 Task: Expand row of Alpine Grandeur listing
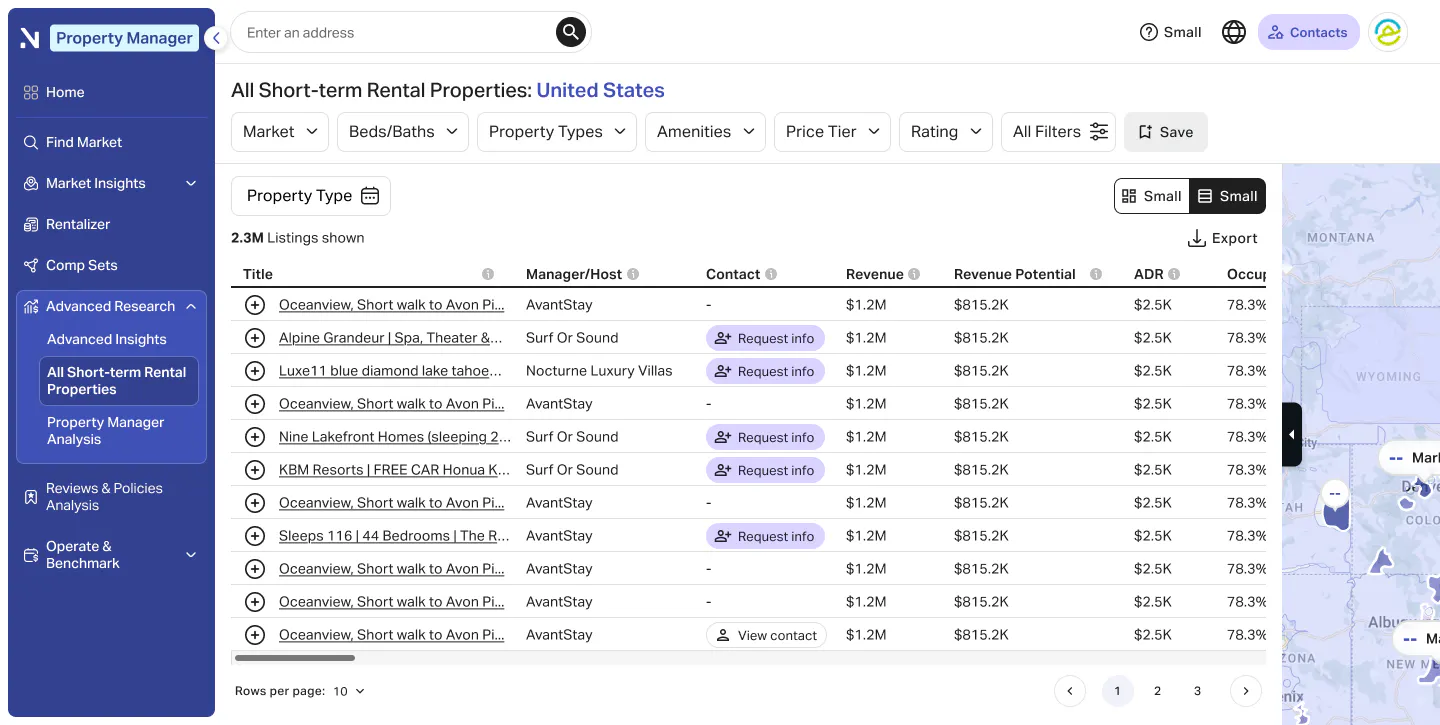255,338
